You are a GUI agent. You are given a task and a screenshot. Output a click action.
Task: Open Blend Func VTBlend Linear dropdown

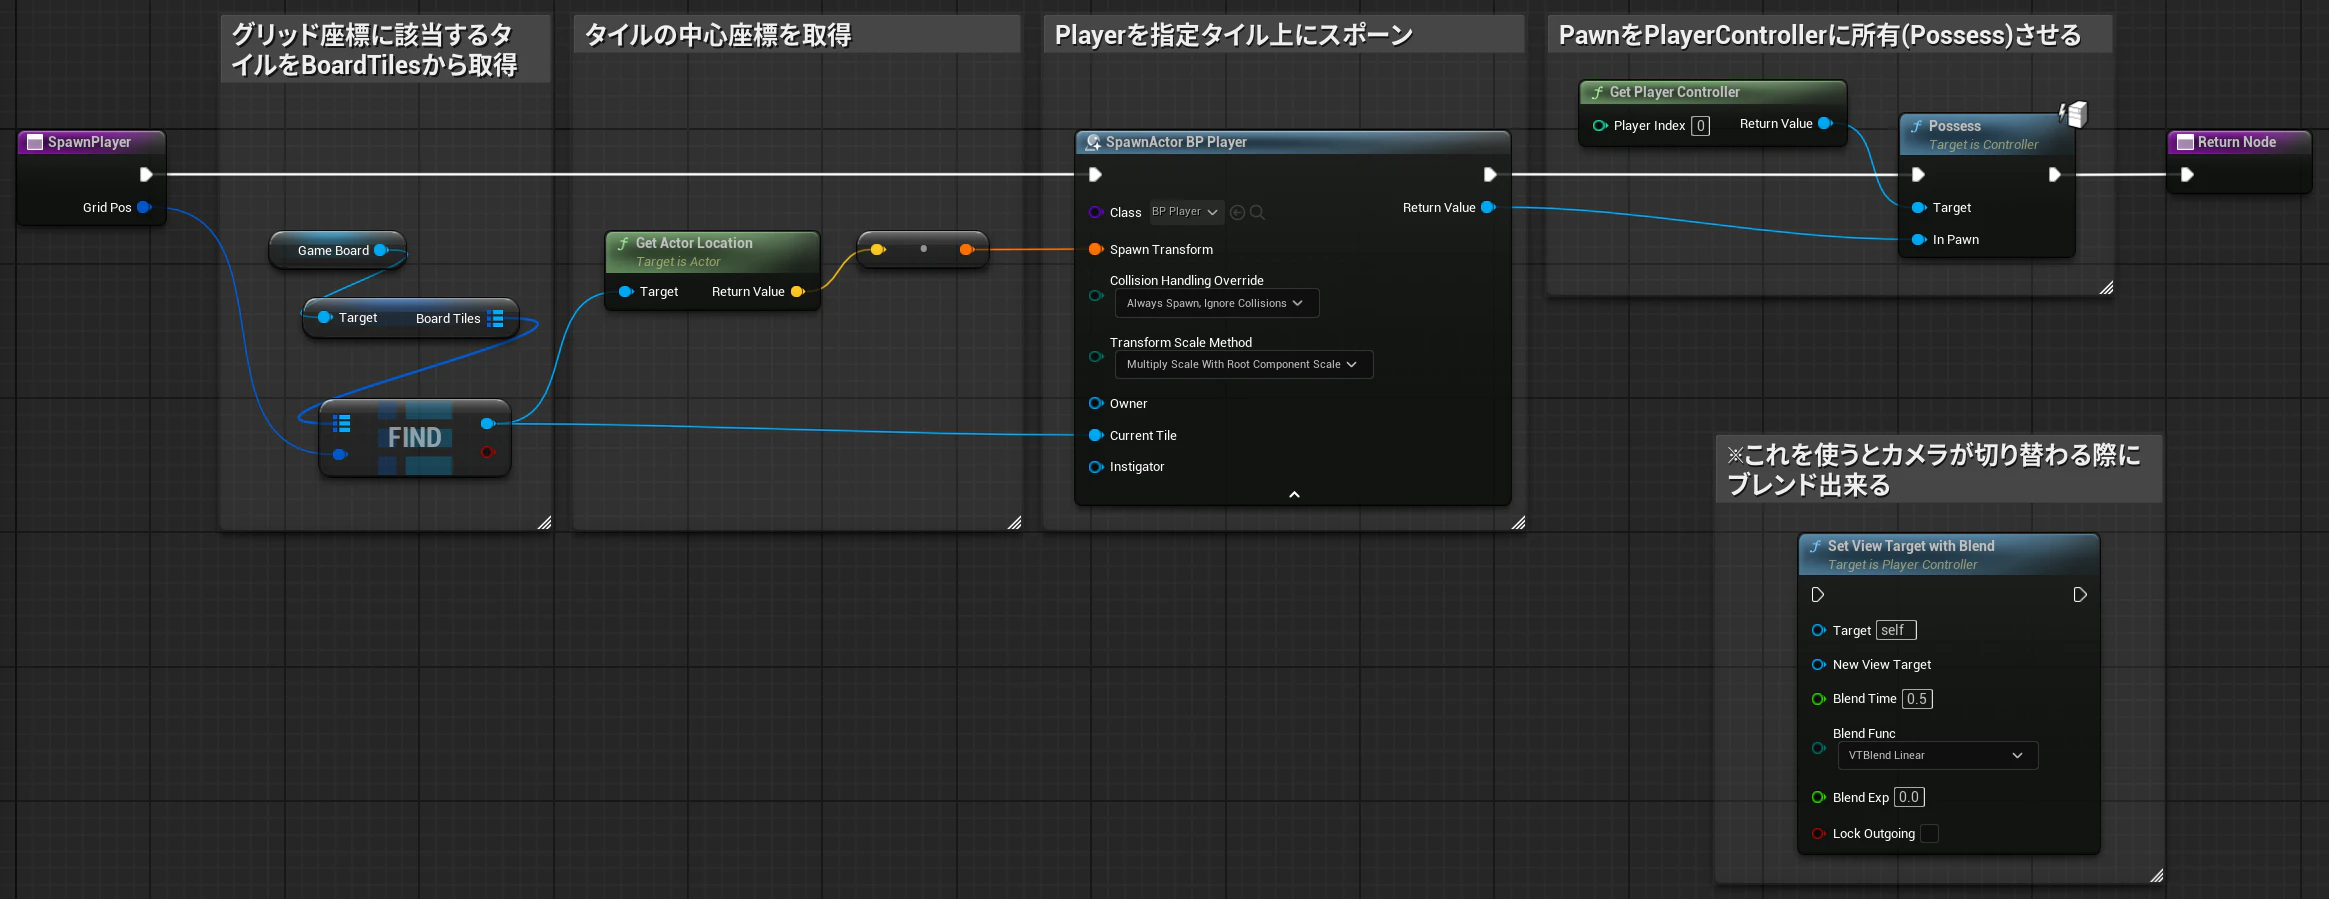(1938, 756)
